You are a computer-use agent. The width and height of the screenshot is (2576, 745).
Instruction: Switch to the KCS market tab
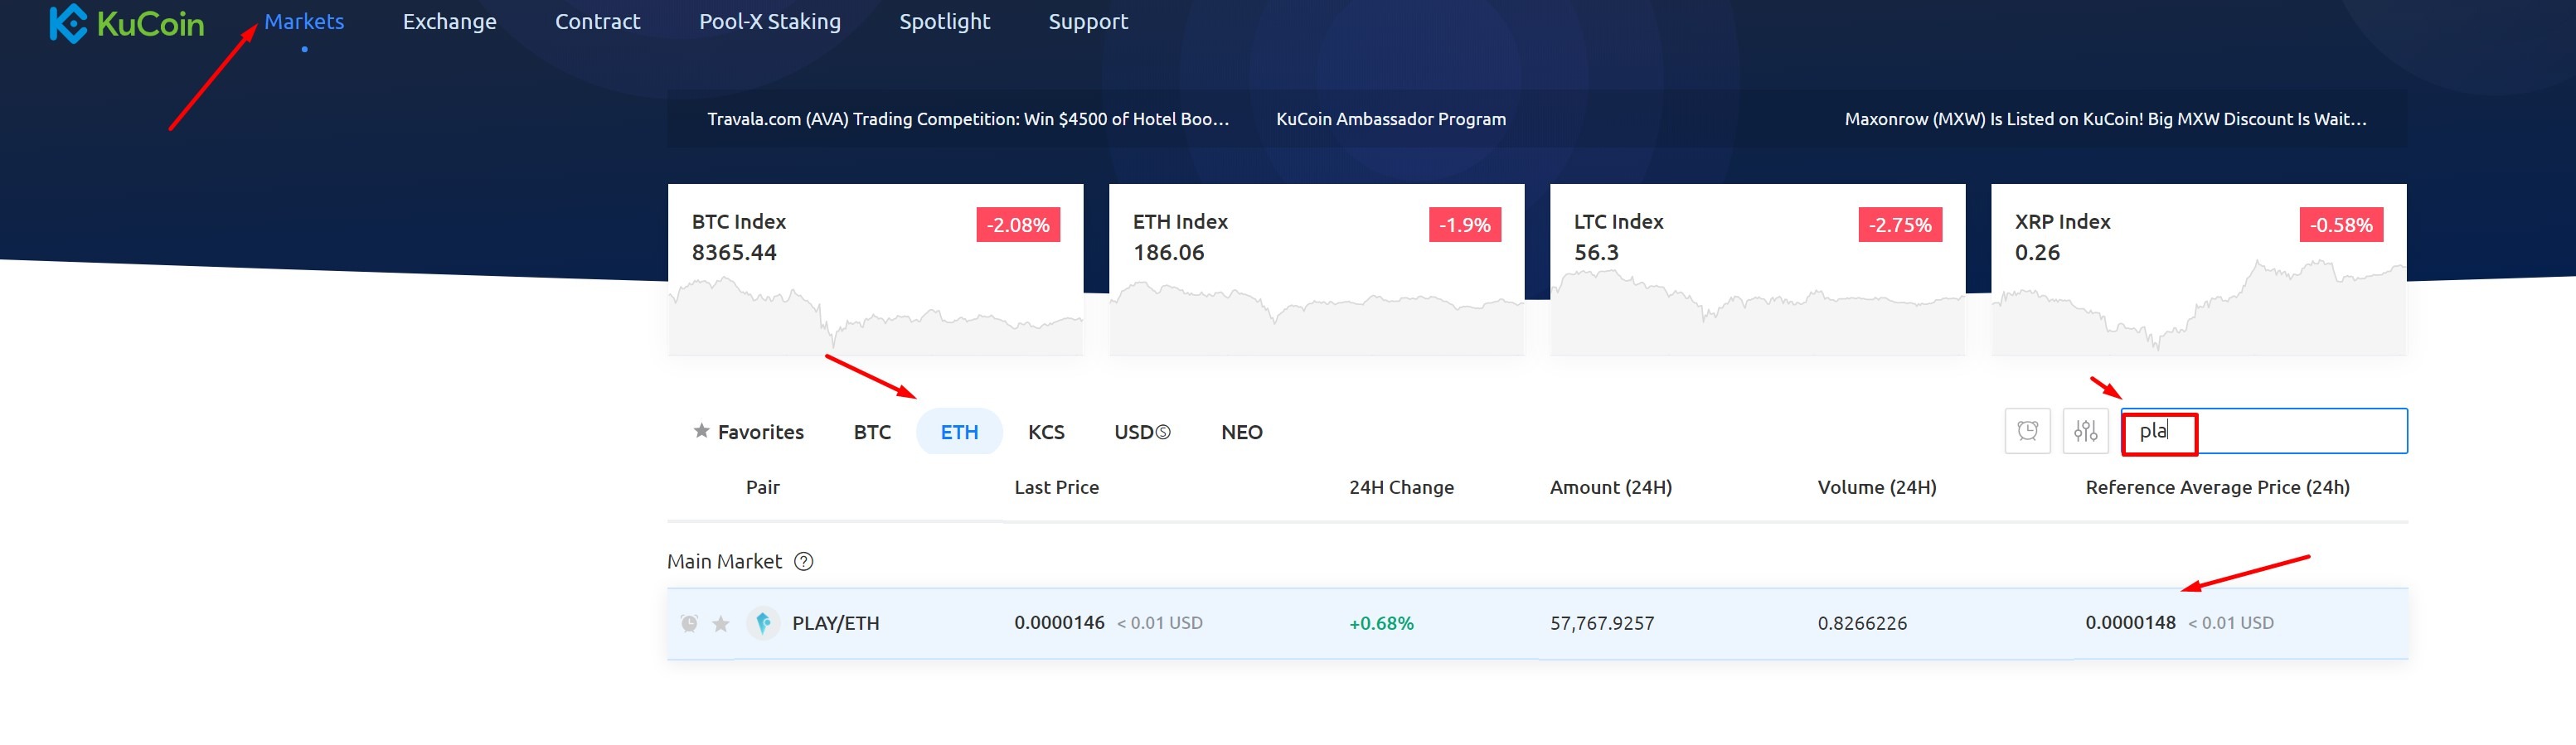[1046, 432]
